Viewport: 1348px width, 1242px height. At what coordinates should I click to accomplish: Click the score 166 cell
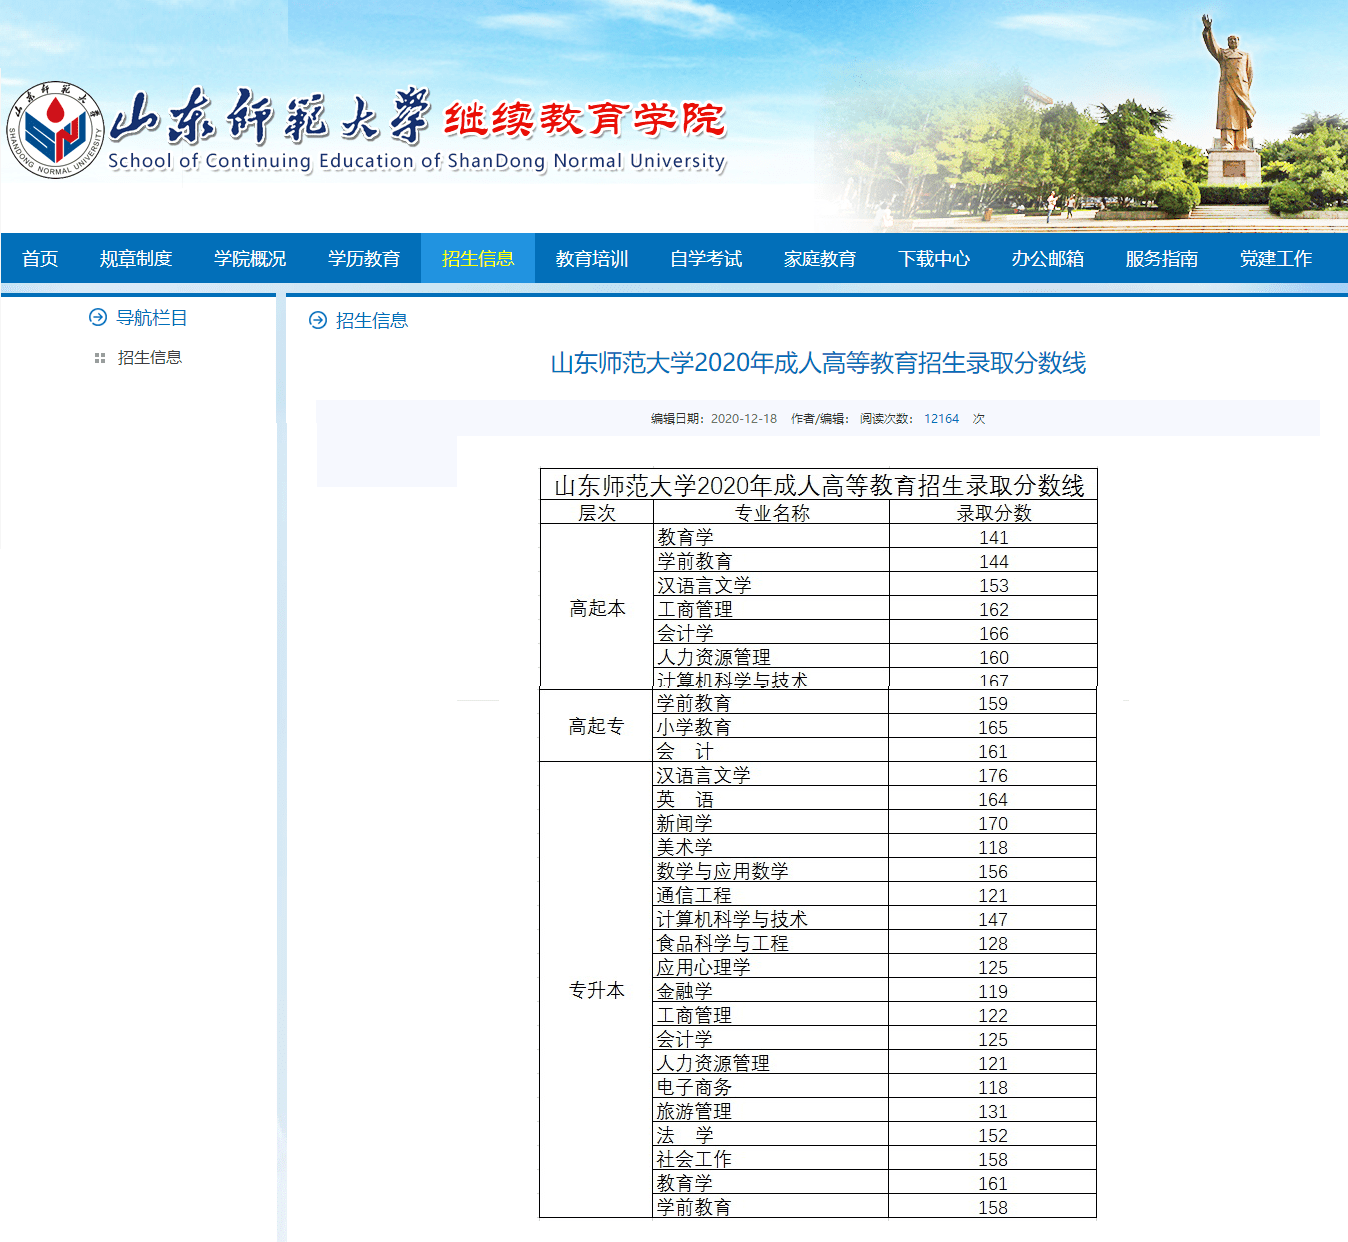tap(994, 634)
